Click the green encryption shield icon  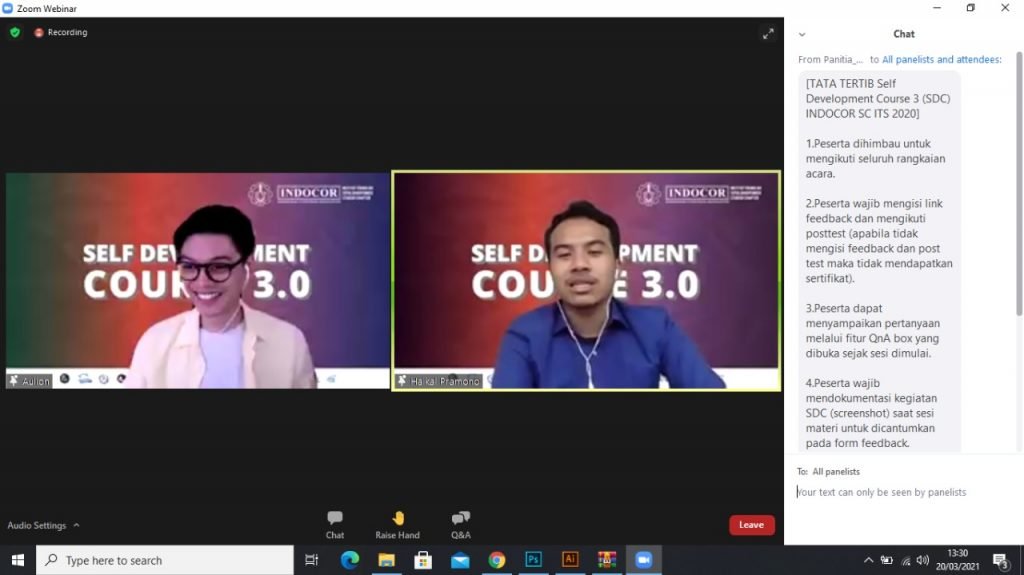(x=15, y=32)
